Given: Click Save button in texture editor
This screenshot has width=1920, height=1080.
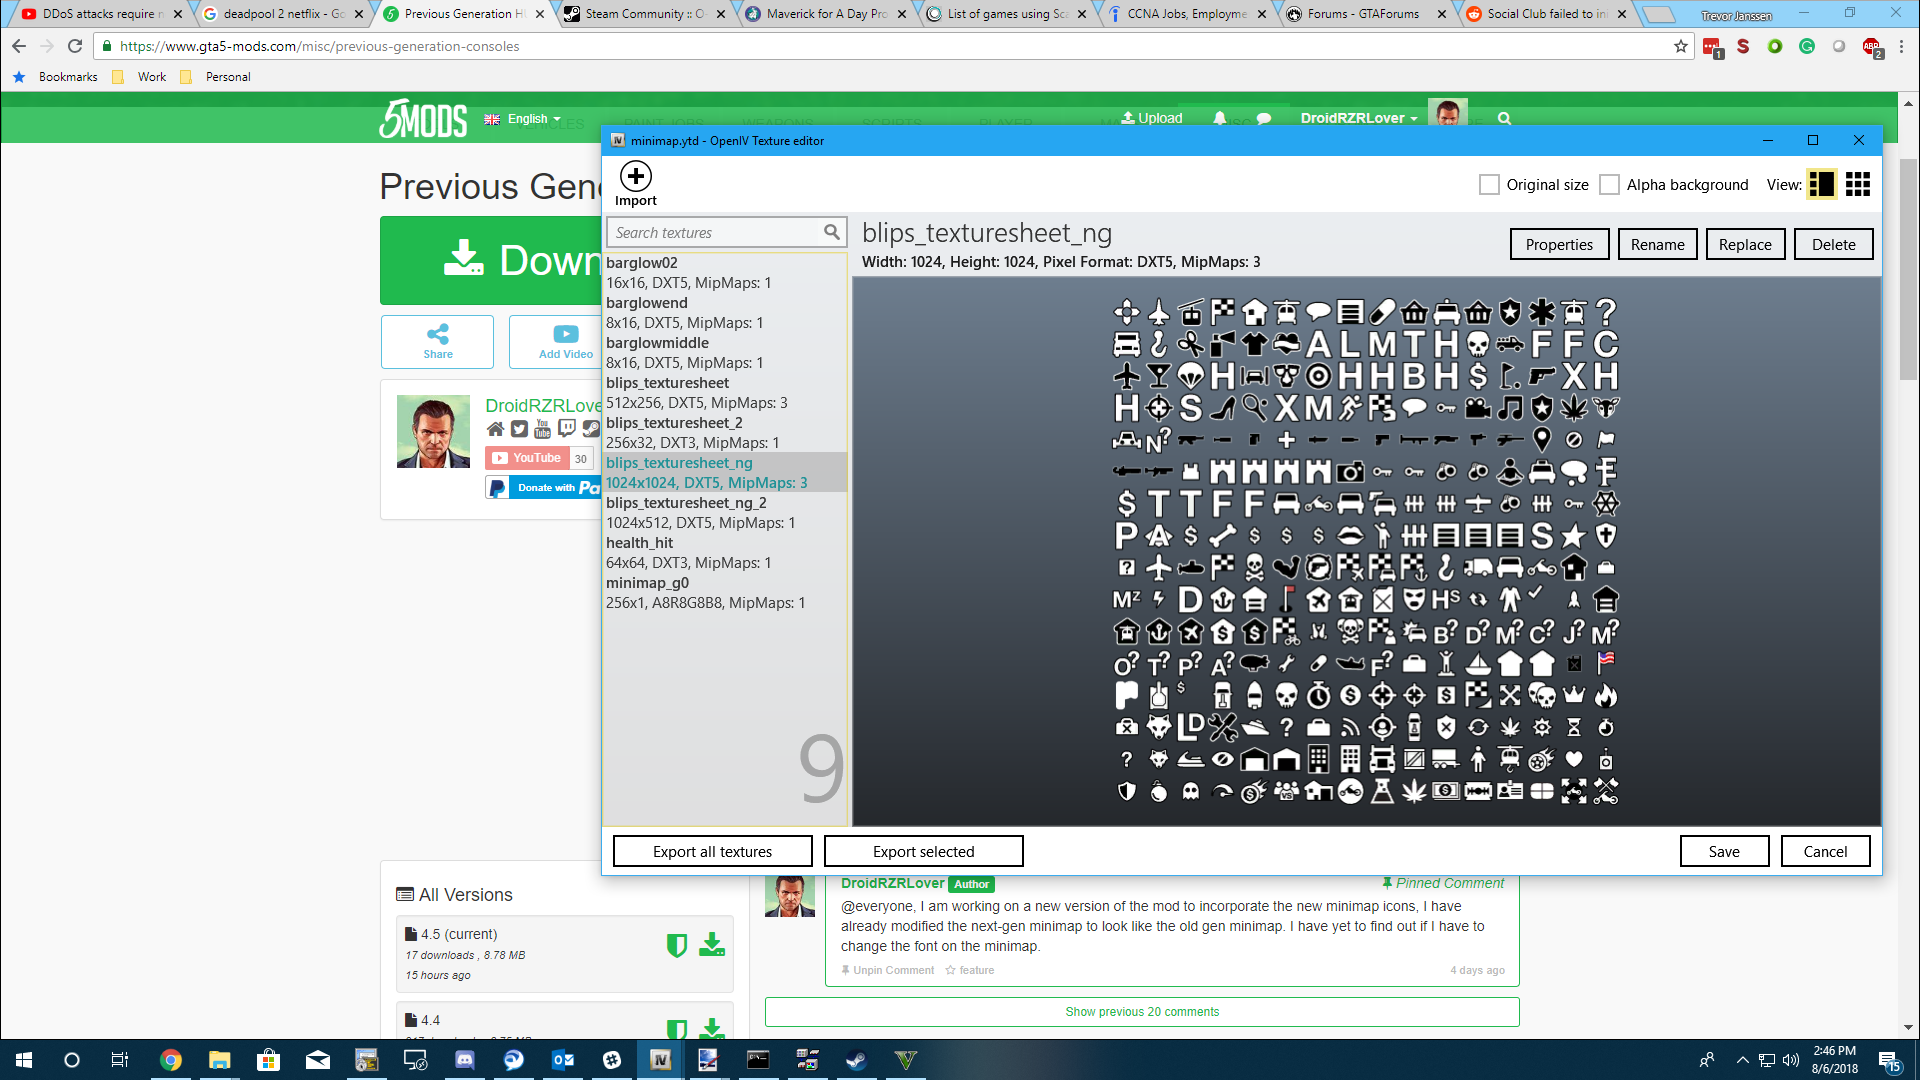Looking at the screenshot, I should click(1724, 851).
